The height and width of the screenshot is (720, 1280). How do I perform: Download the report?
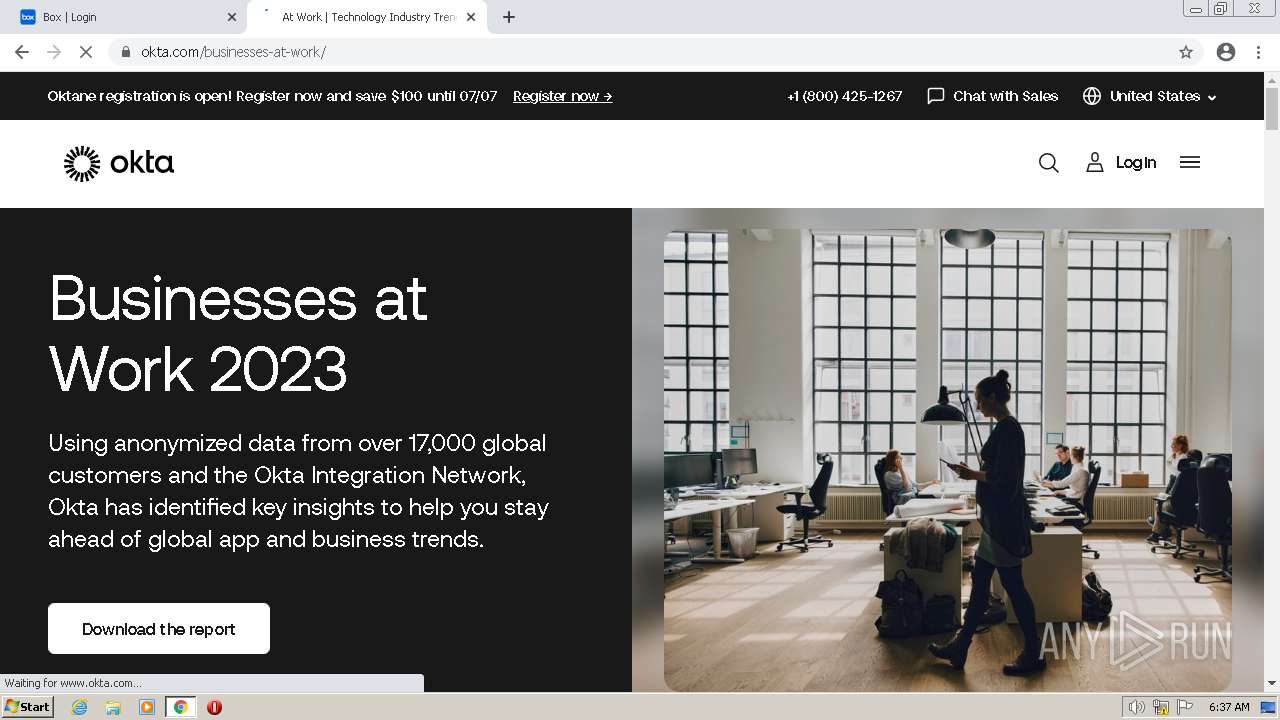pos(159,629)
